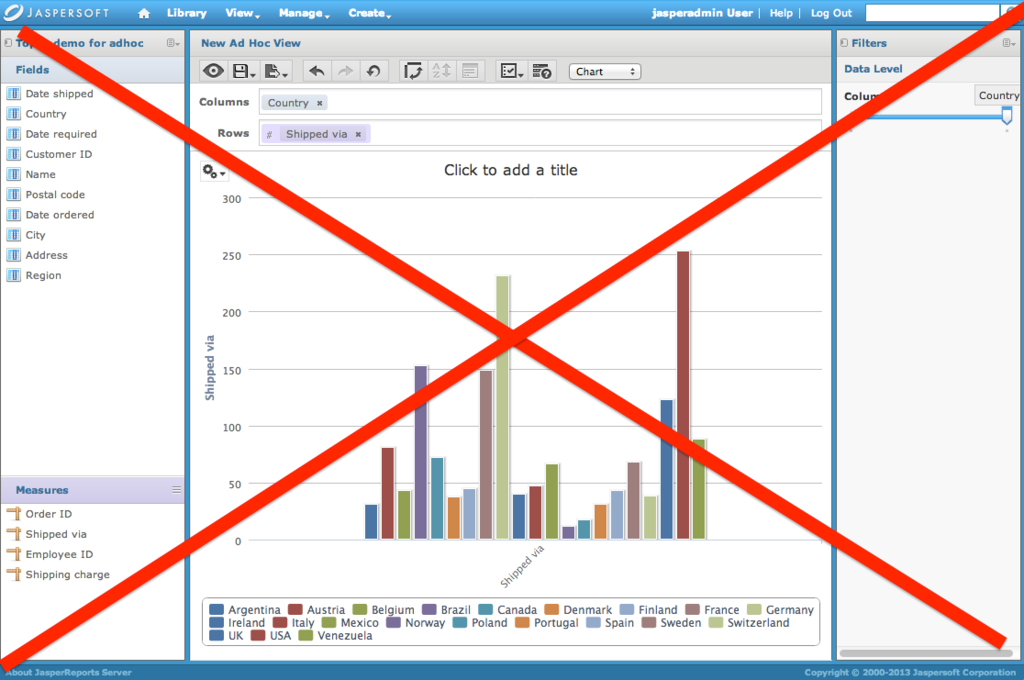
Task: Redo the last undone action
Action: 345,71
